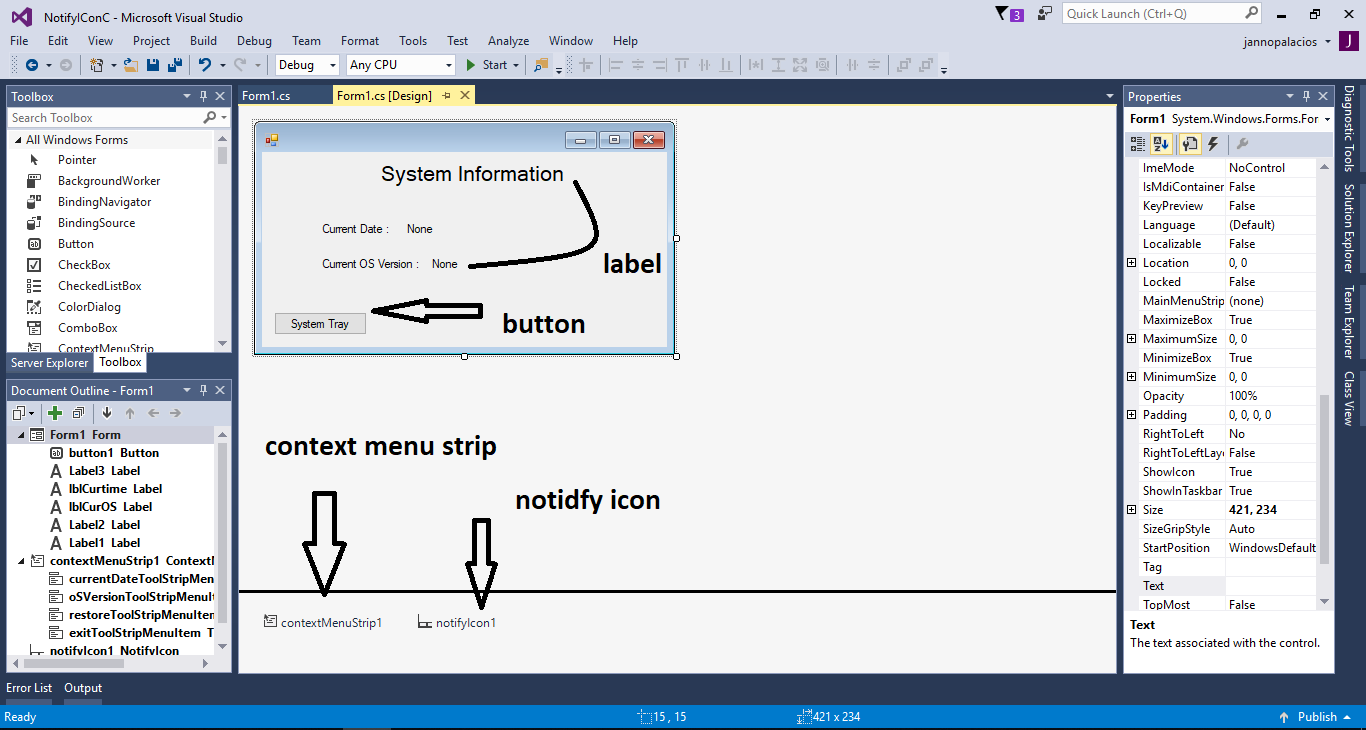Expand the Location property
1366x730 pixels.
click(1132, 263)
